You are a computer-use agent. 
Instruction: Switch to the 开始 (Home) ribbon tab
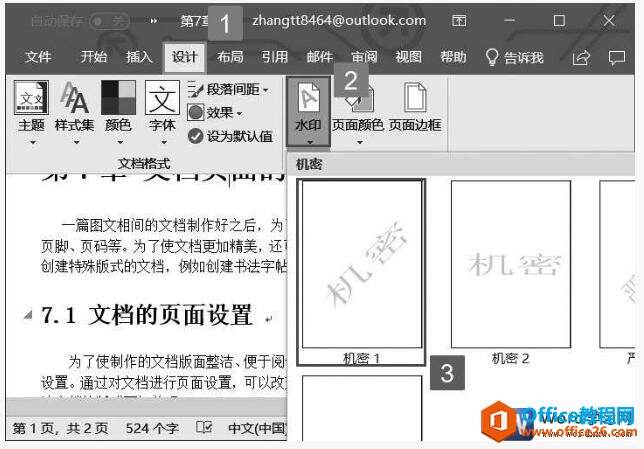pyautogui.click(x=94, y=57)
